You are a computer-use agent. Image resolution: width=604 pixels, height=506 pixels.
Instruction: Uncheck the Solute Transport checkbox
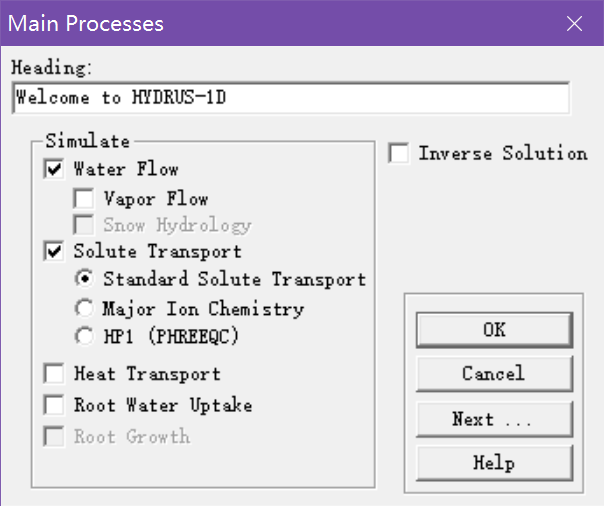(54, 252)
